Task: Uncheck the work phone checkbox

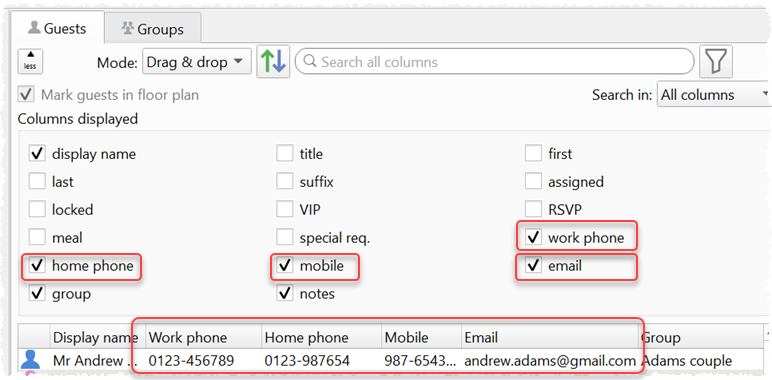Action: pyautogui.click(x=533, y=238)
